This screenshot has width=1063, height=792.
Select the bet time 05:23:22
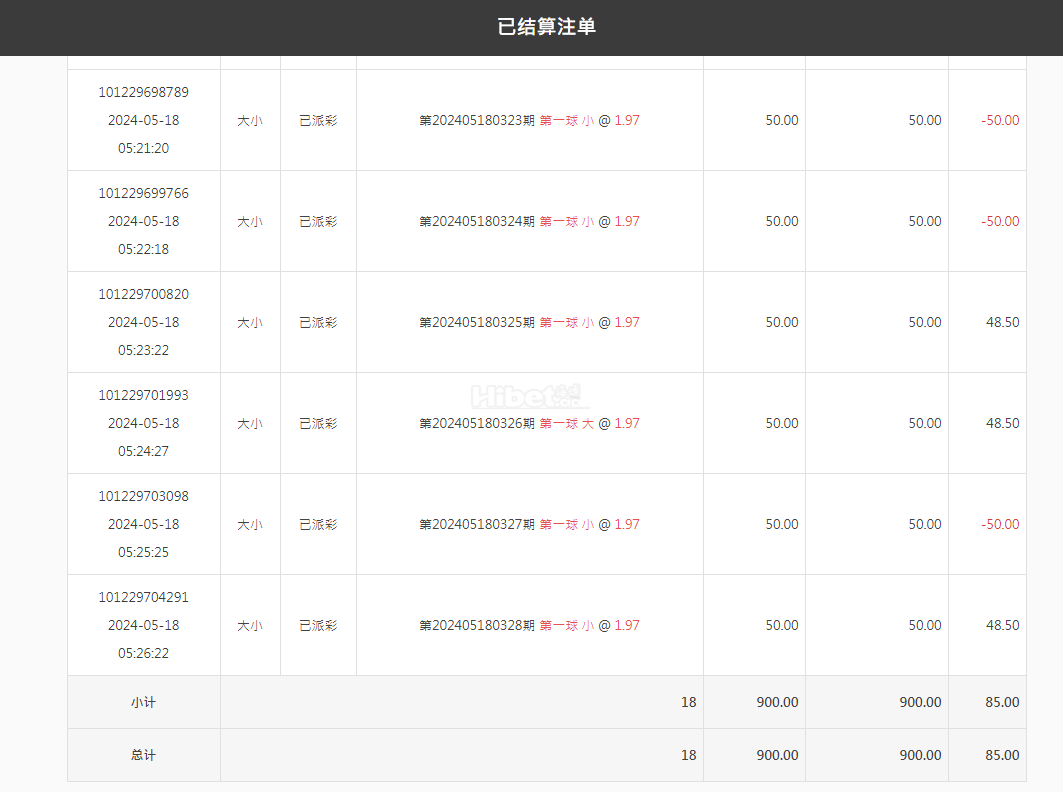[144, 350]
